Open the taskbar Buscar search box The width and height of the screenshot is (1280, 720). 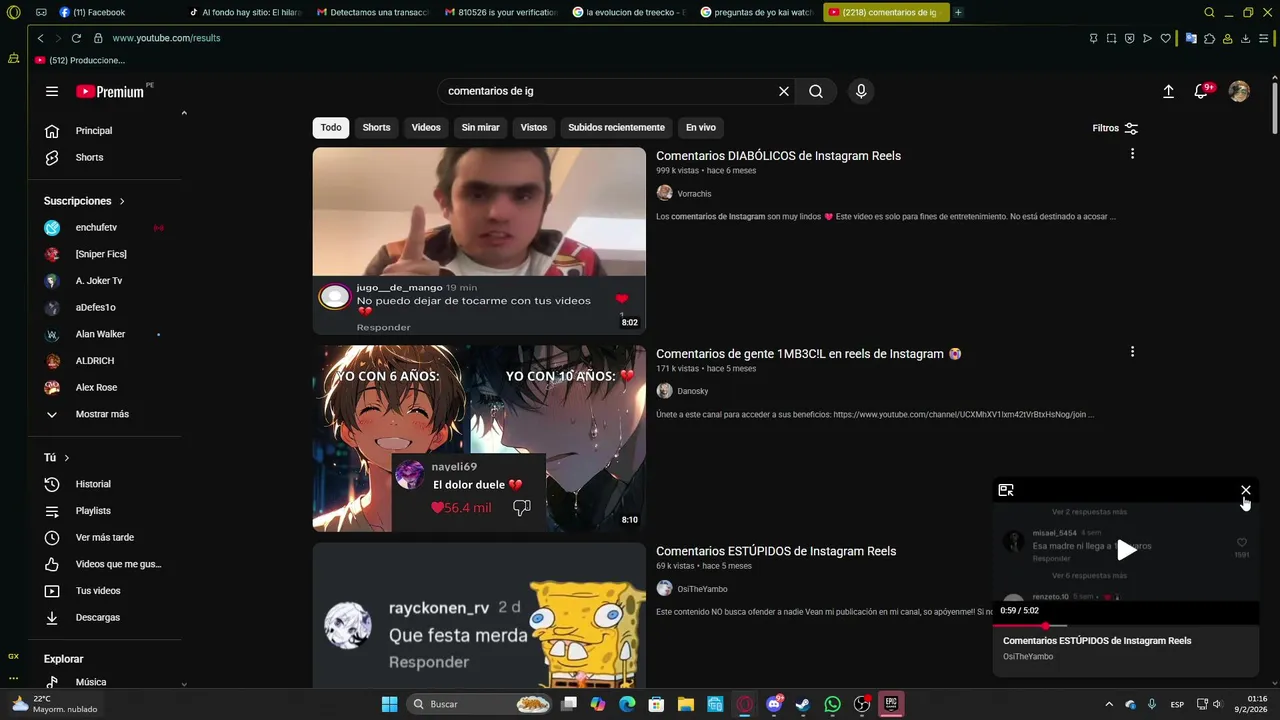coord(480,704)
